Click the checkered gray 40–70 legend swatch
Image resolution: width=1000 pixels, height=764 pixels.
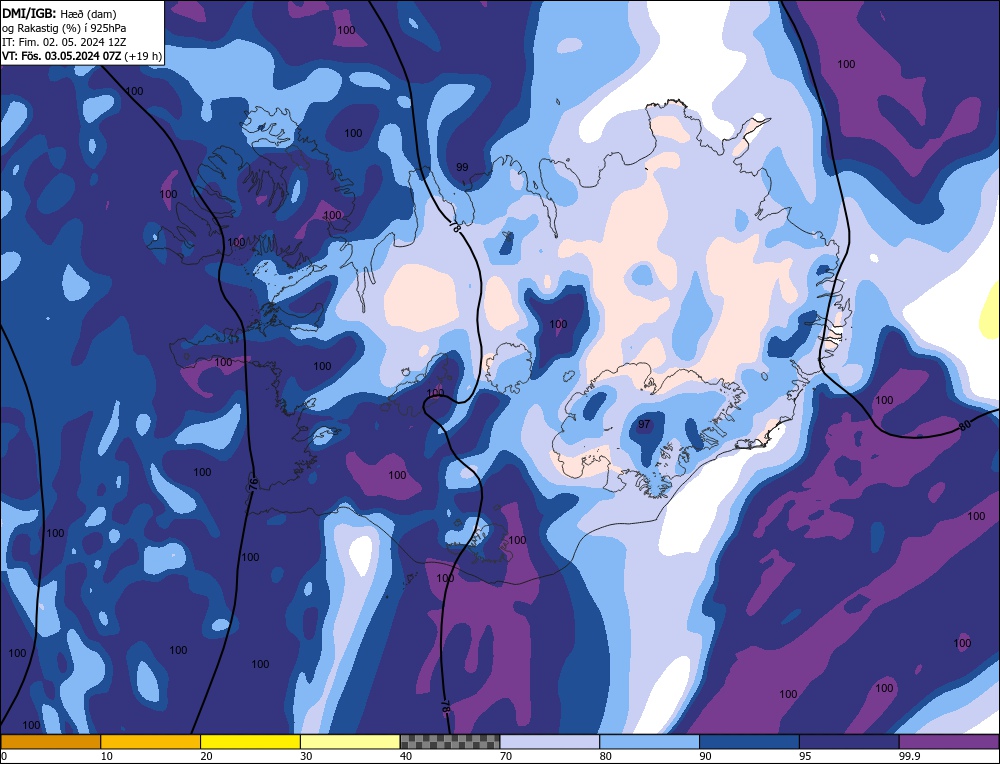(450, 742)
